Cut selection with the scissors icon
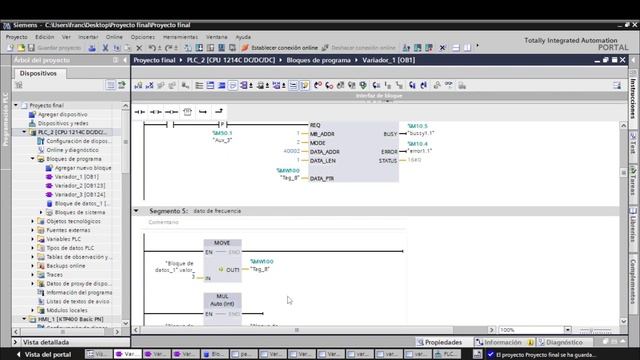The height and width of the screenshot is (360, 640). tap(105, 48)
